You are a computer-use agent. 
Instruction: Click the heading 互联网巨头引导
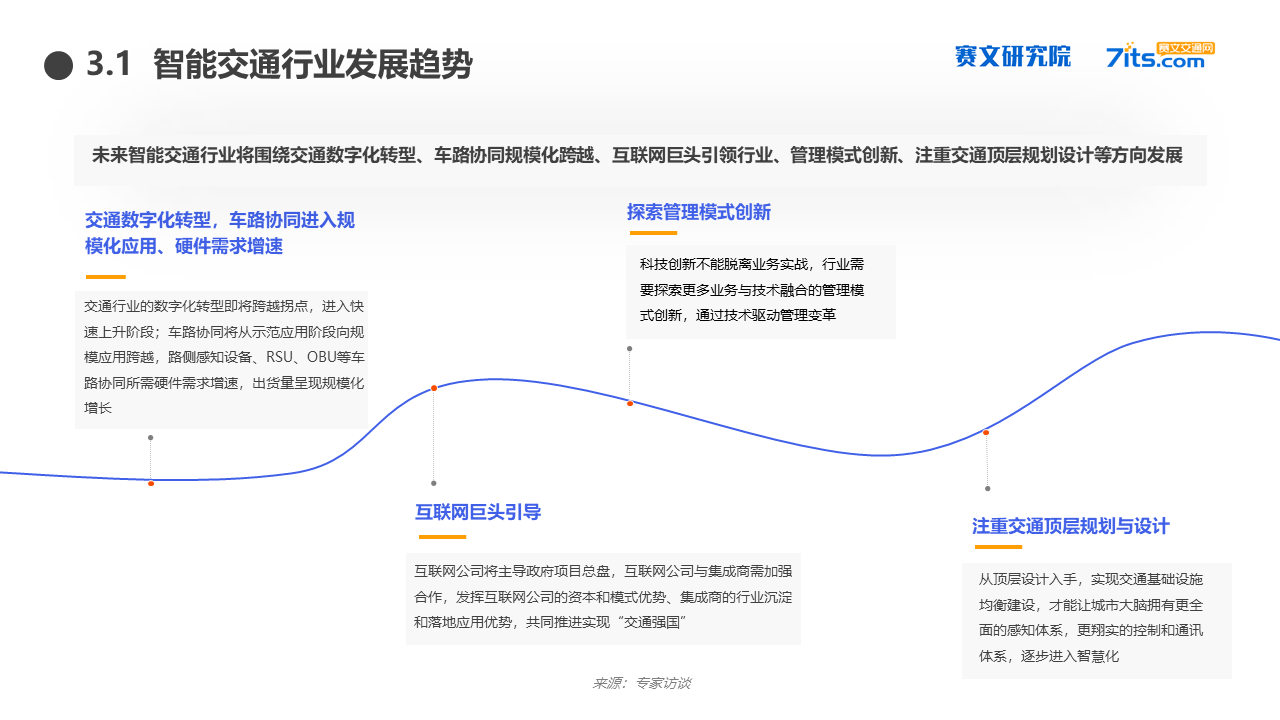click(x=478, y=512)
